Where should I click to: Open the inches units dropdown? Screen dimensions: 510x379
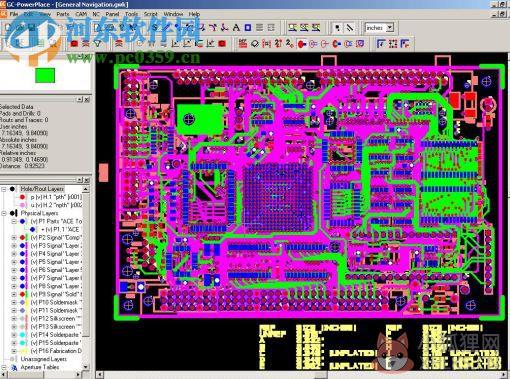point(389,28)
